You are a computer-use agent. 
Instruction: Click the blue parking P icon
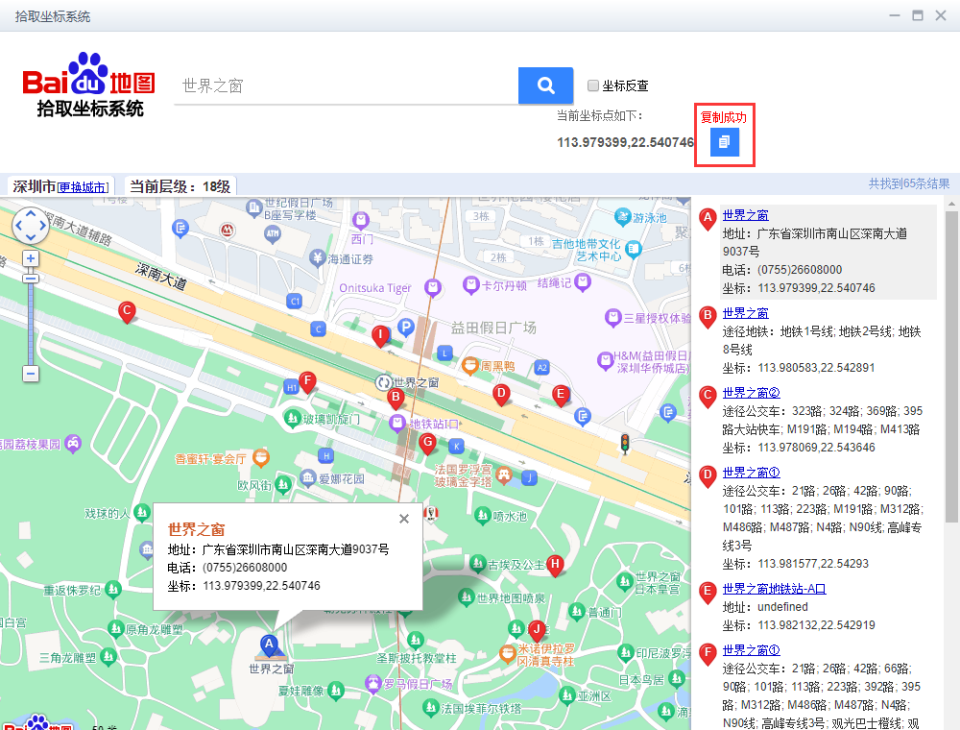click(406, 327)
